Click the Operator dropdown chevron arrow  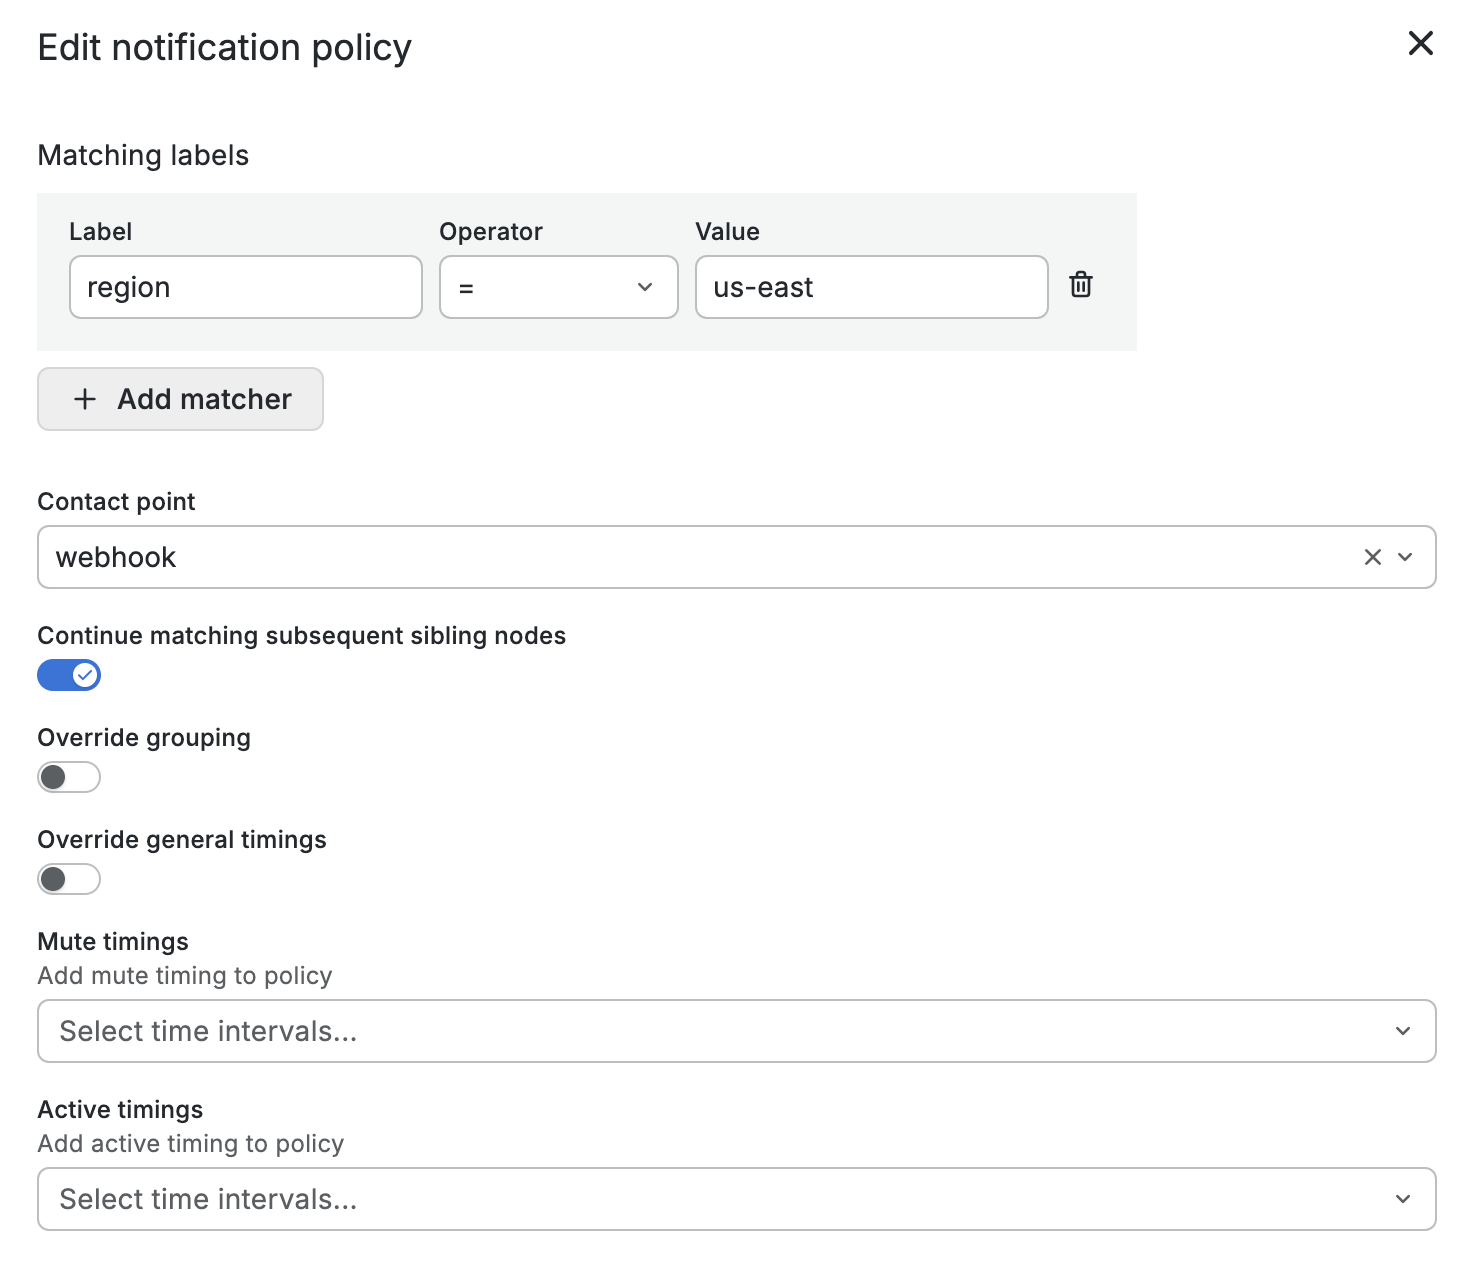(645, 287)
